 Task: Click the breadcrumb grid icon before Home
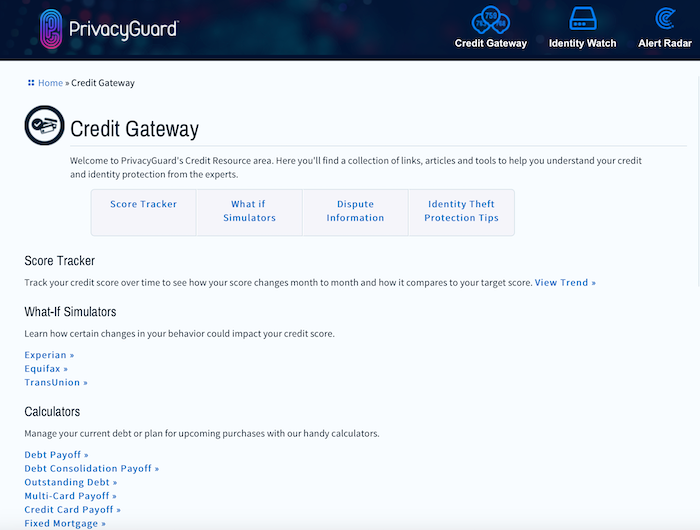(x=31, y=83)
